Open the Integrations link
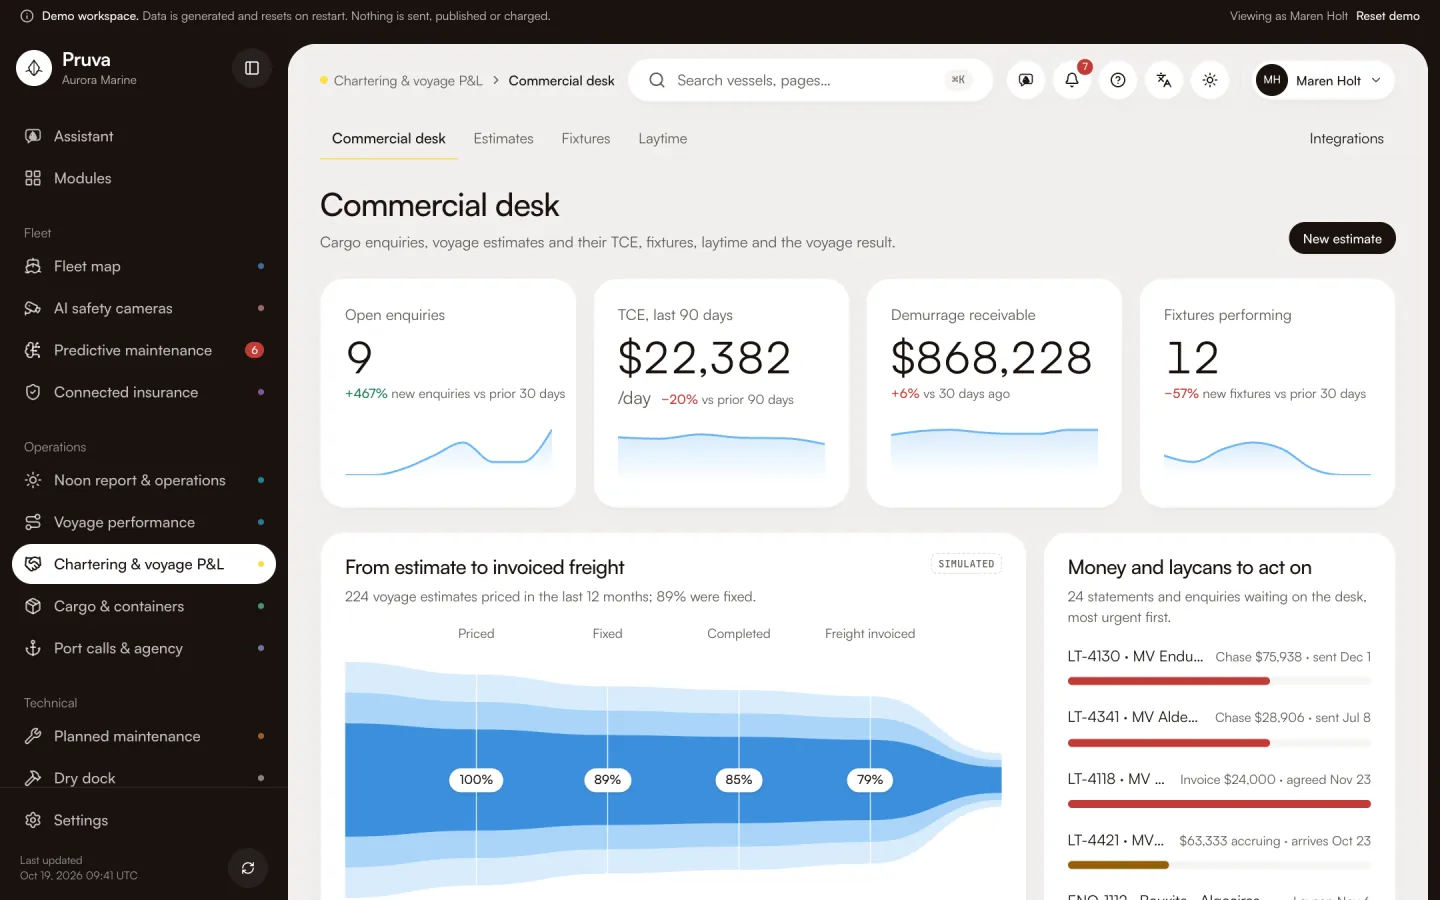This screenshot has height=900, width=1440. point(1346,138)
